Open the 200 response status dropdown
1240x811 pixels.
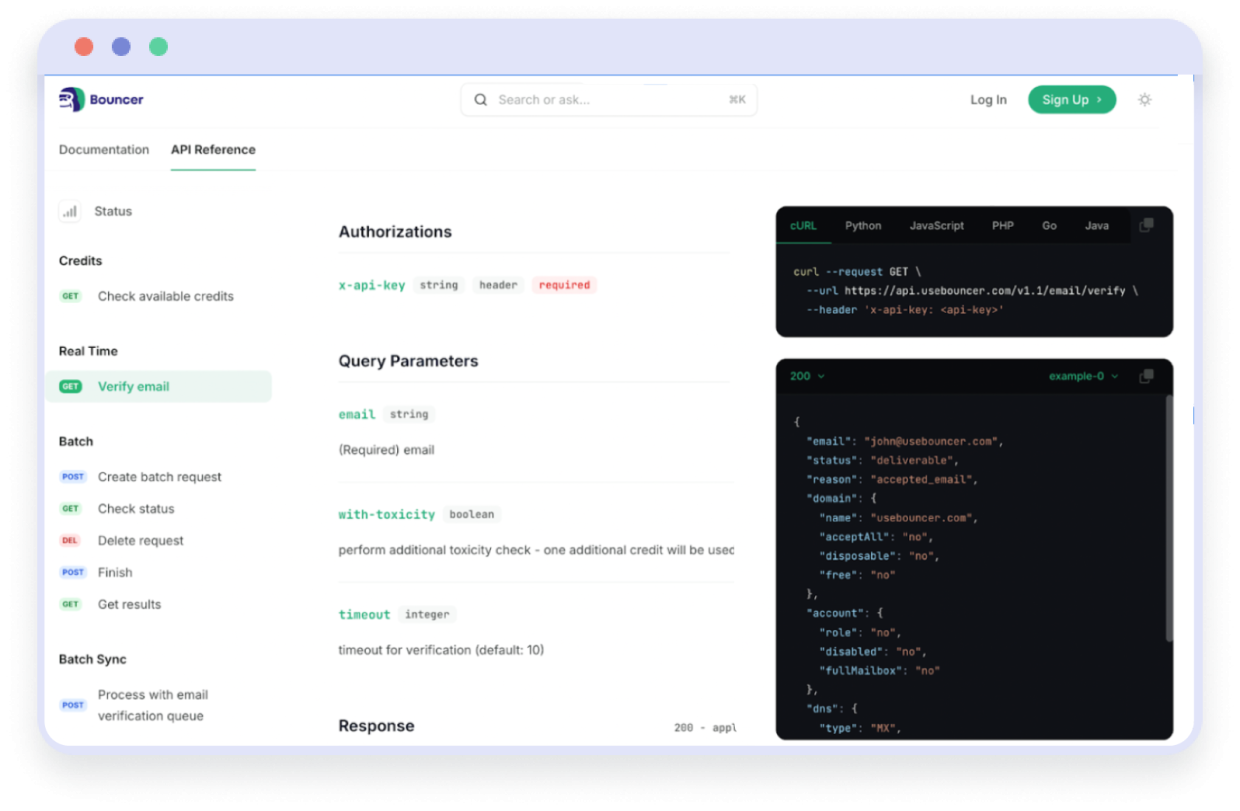[x=806, y=376]
